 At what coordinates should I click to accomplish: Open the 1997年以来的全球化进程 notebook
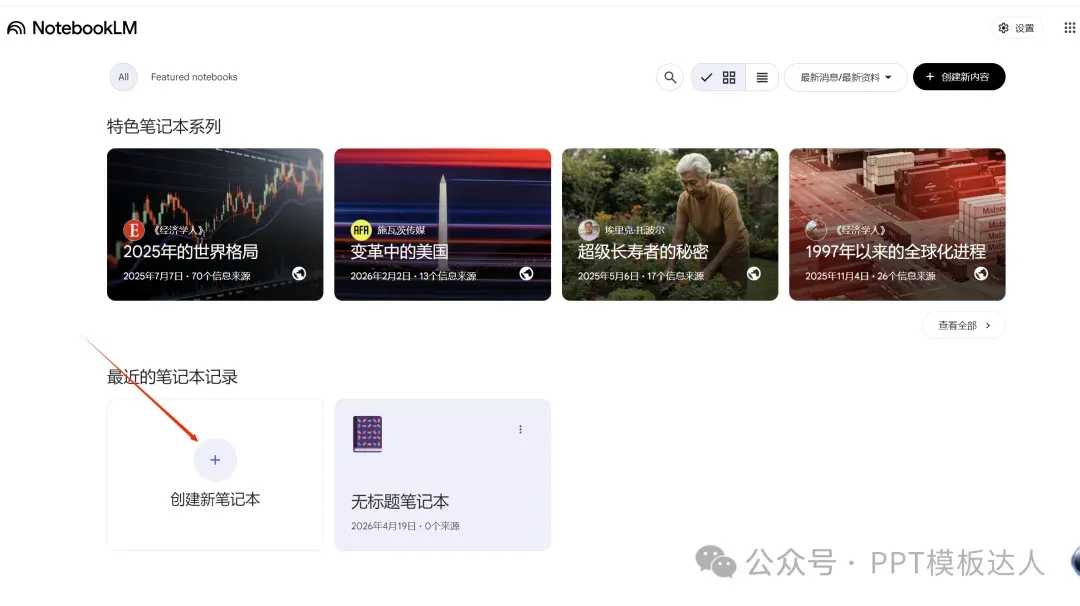point(896,224)
